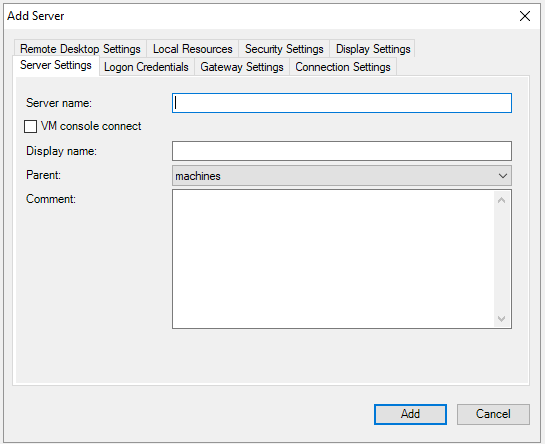The width and height of the screenshot is (545, 444).
Task: Enable the VM console connect checkbox
Action: [x=31, y=126]
